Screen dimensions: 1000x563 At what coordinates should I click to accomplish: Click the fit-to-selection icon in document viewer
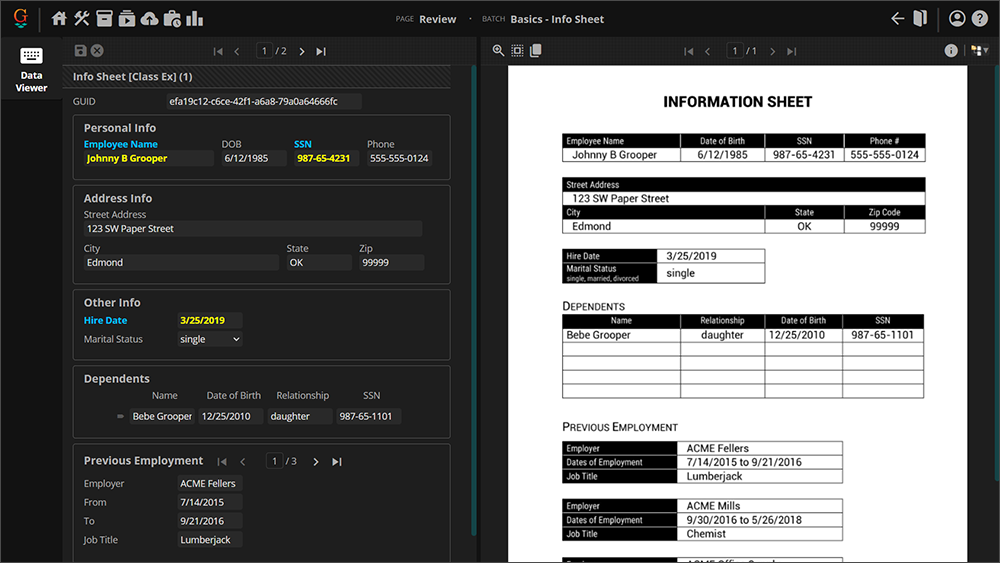pyautogui.click(x=517, y=51)
